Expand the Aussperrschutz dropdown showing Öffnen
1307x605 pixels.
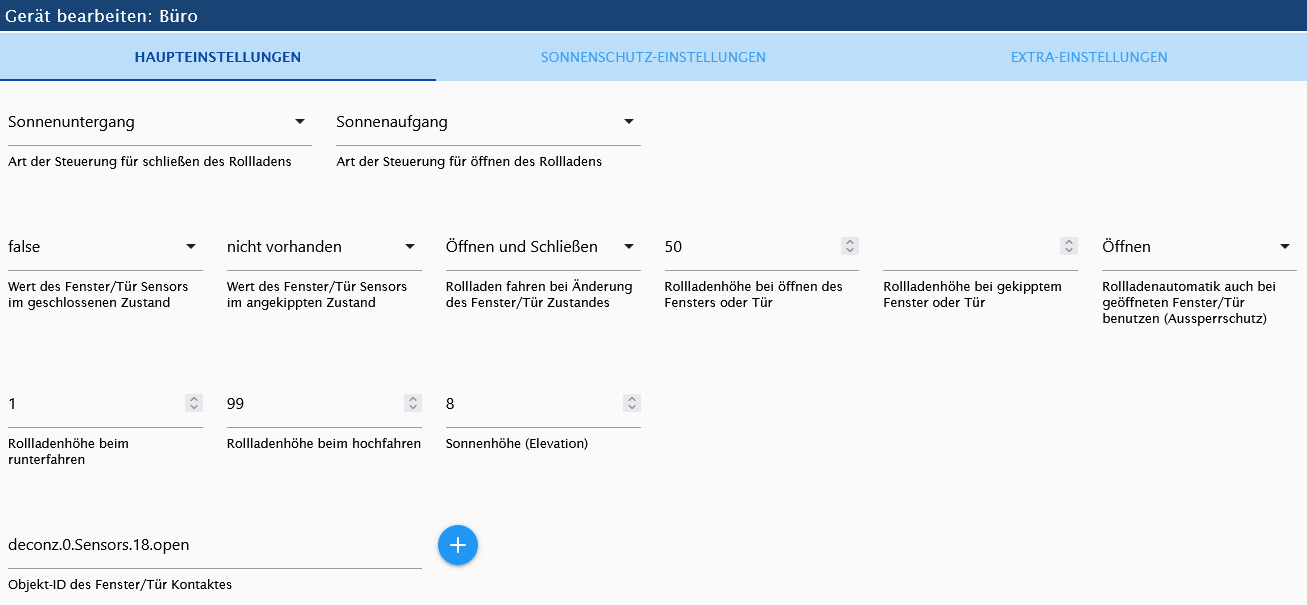point(1199,247)
